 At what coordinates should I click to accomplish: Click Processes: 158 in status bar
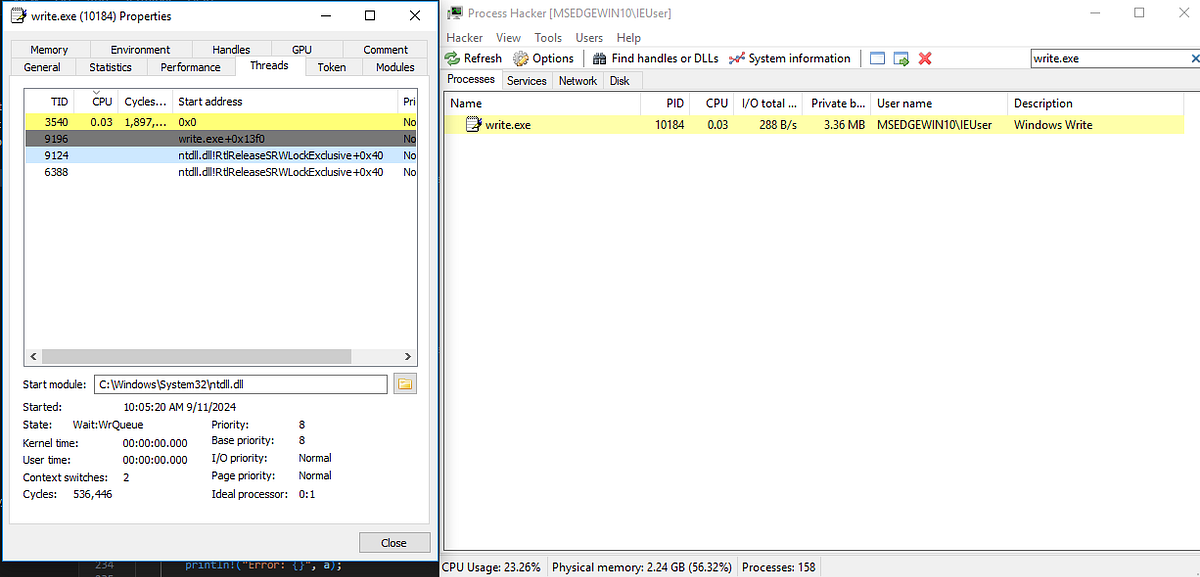coord(778,567)
